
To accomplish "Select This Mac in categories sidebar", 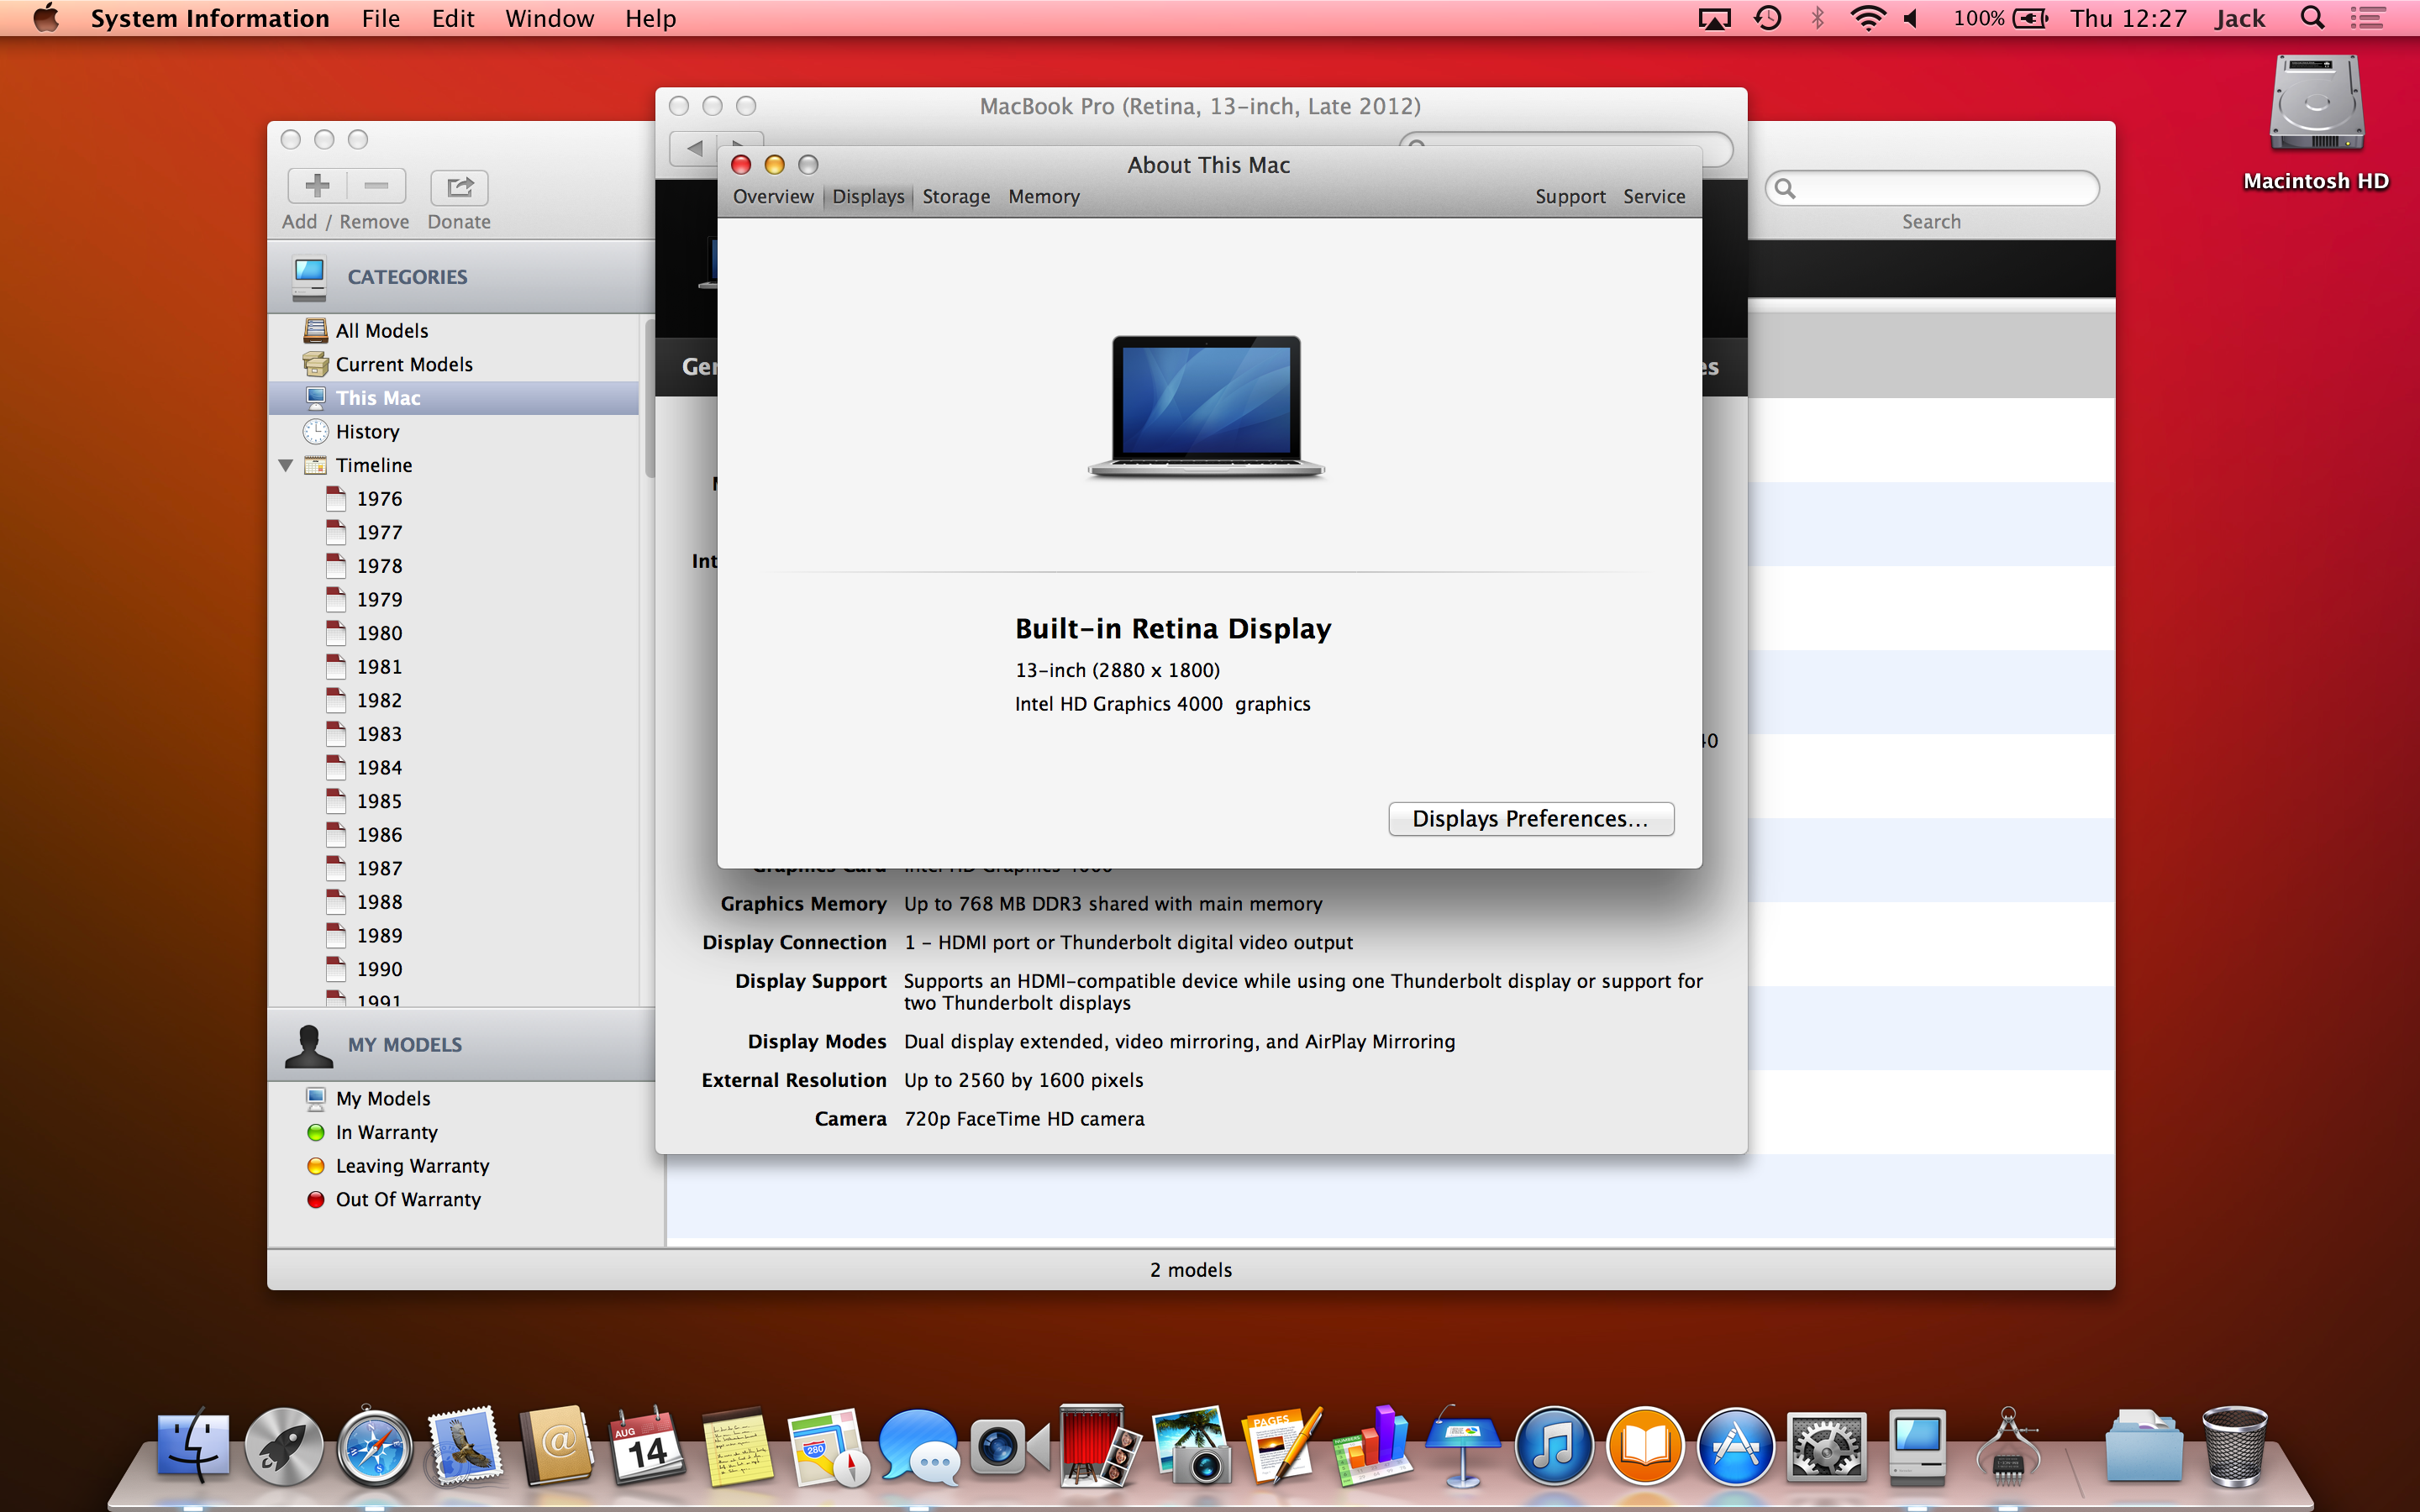I will tap(378, 398).
